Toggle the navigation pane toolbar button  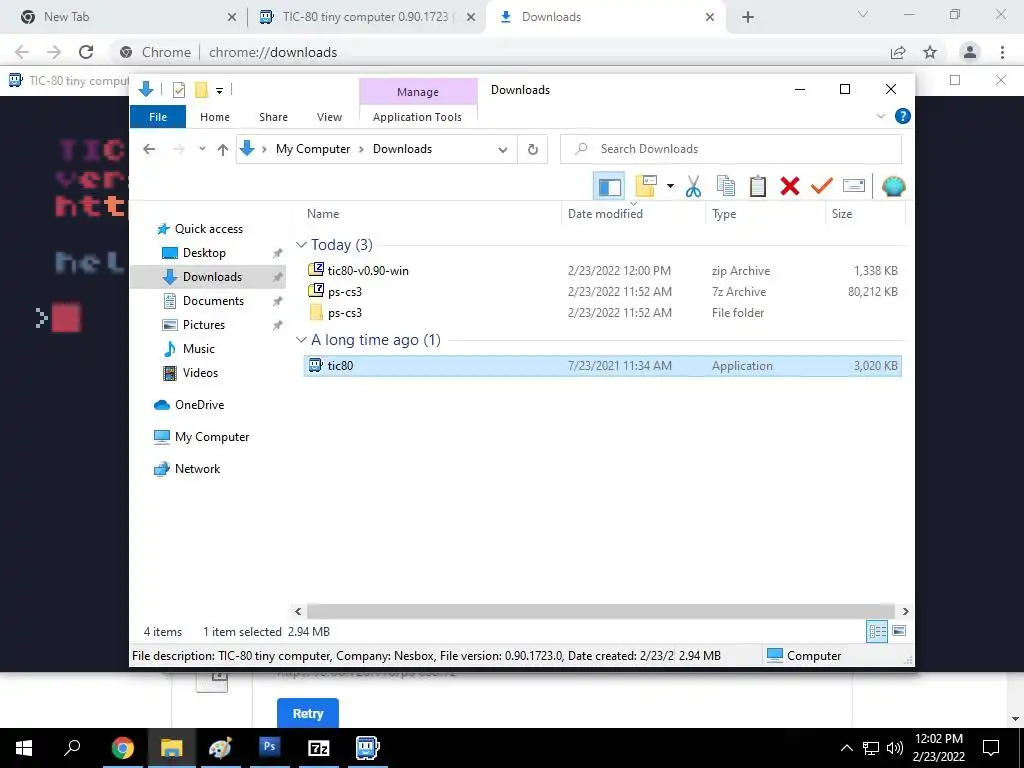tap(609, 187)
